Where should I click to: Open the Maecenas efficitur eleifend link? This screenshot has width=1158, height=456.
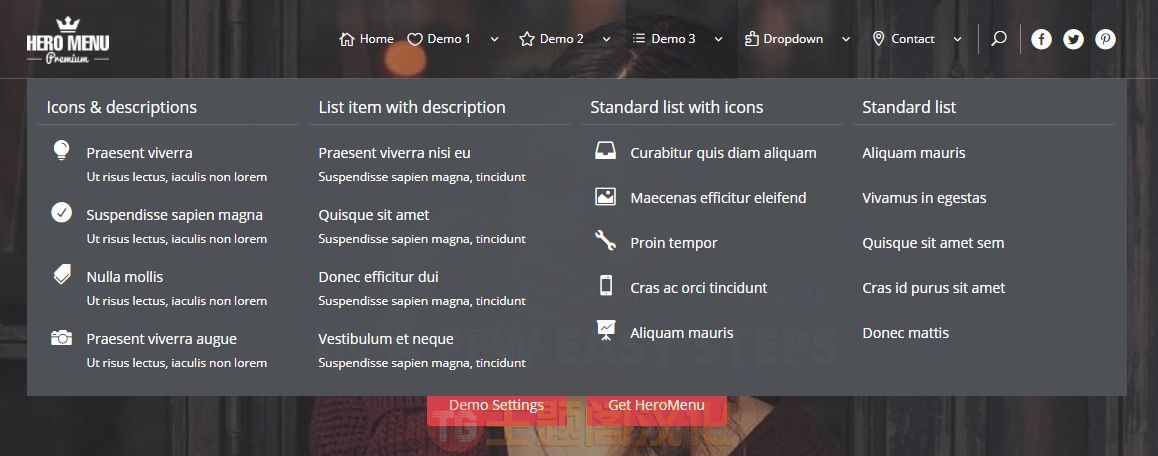(x=719, y=198)
